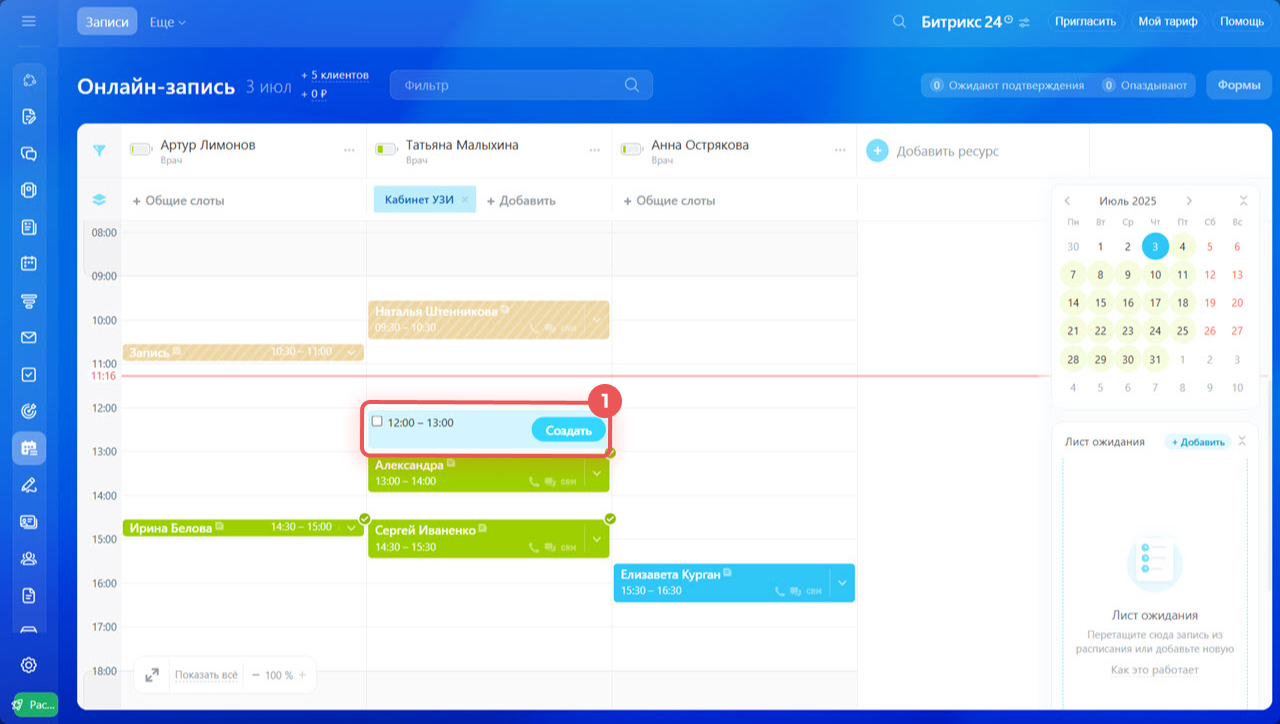Open the settings gear in sidebar
This screenshot has height=724, width=1280.
tap(29, 665)
